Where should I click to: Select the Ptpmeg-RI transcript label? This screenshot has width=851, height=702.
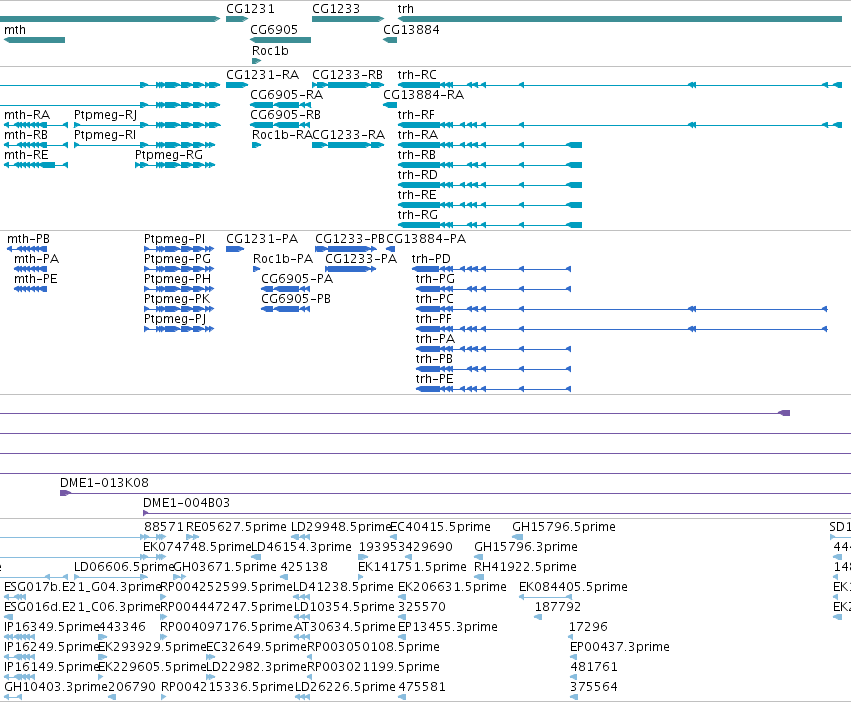pyautogui.click(x=105, y=135)
